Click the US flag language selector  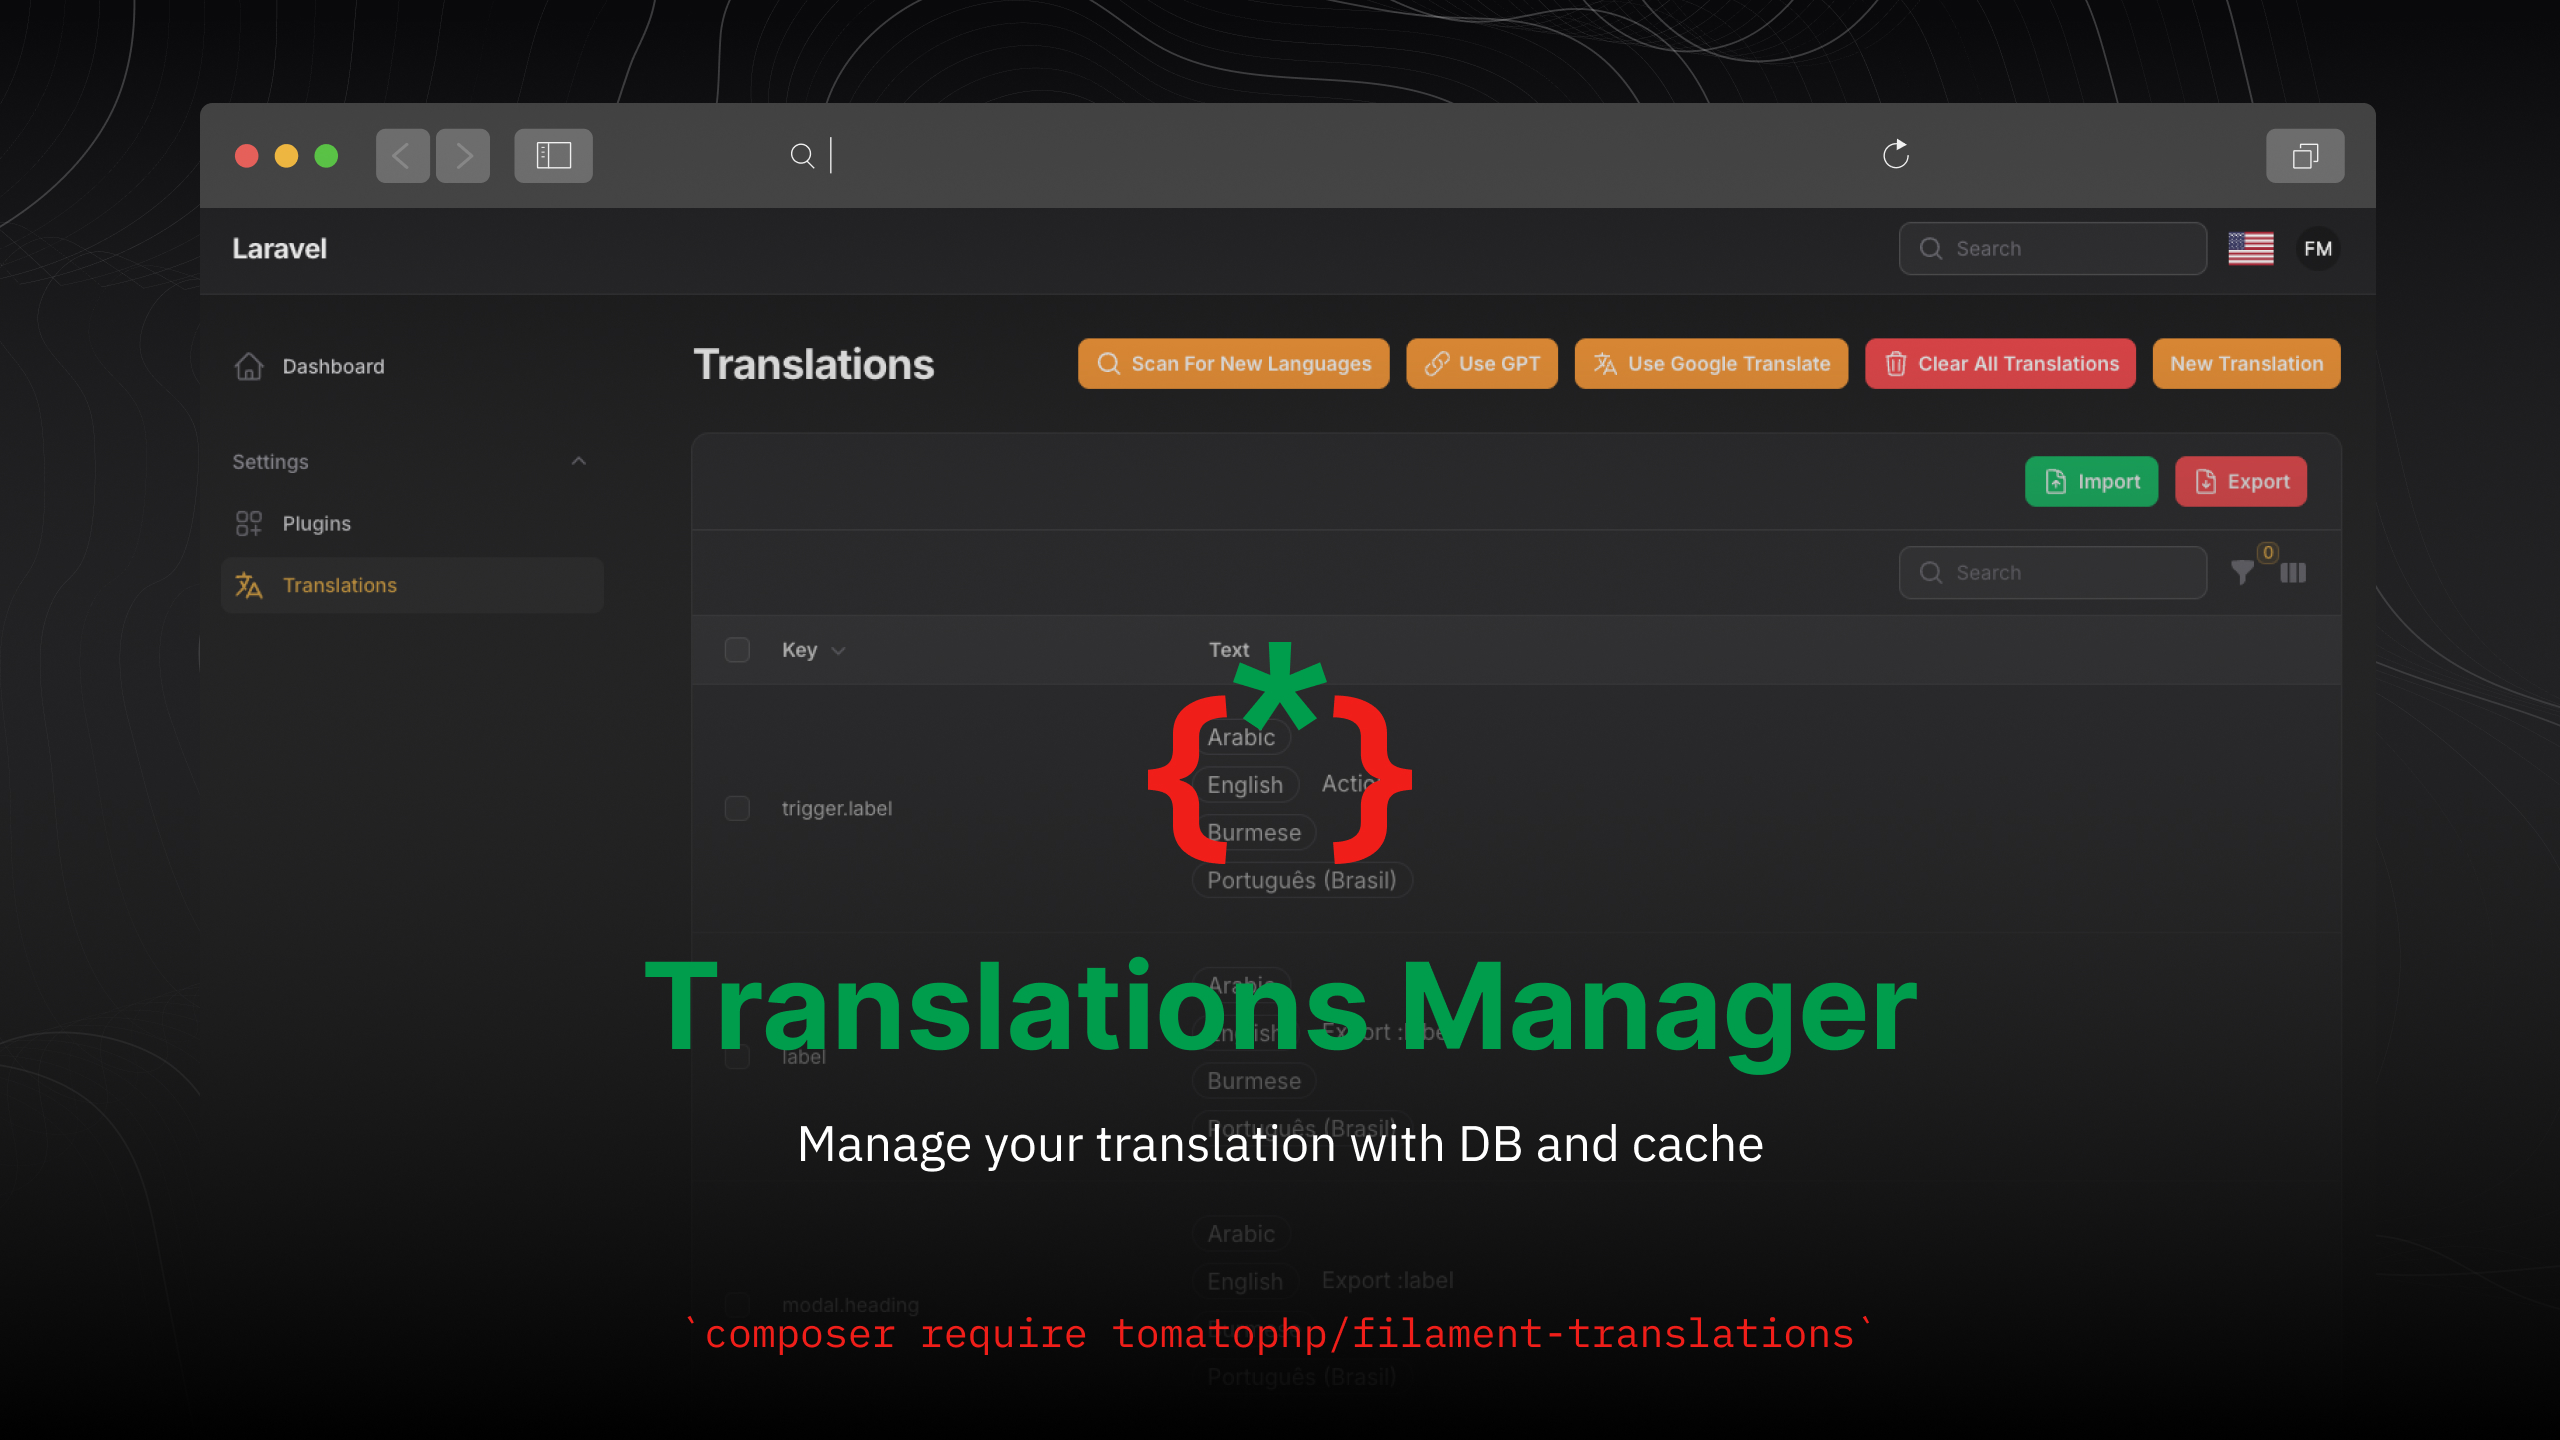tap(2252, 248)
